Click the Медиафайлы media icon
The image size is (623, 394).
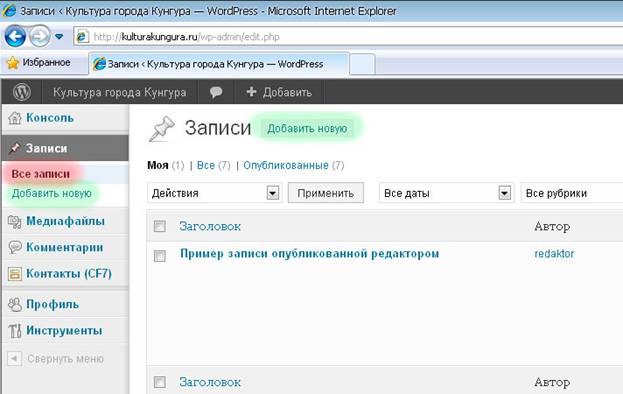[15, 221]
